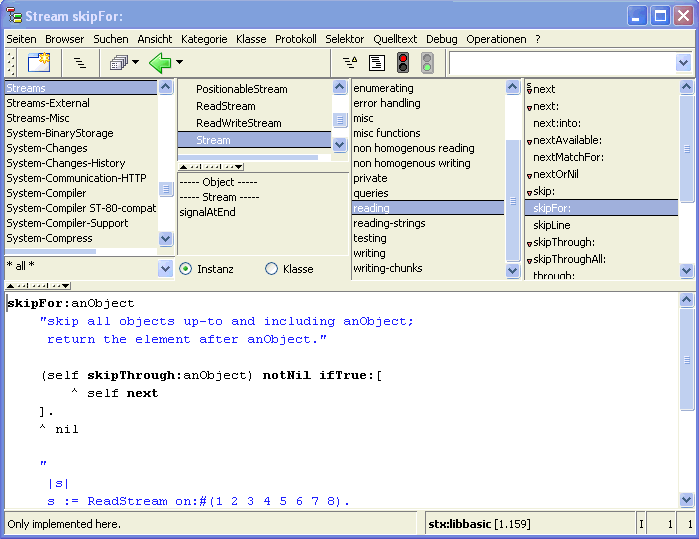This screenshot has width=699, height=539.
Task: Open the back arrow history dropdown
Action: (x=179, y=62)
